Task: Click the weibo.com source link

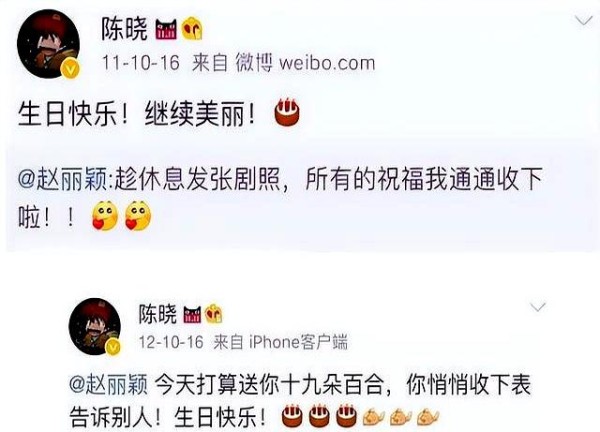Action: click(327, 63)
